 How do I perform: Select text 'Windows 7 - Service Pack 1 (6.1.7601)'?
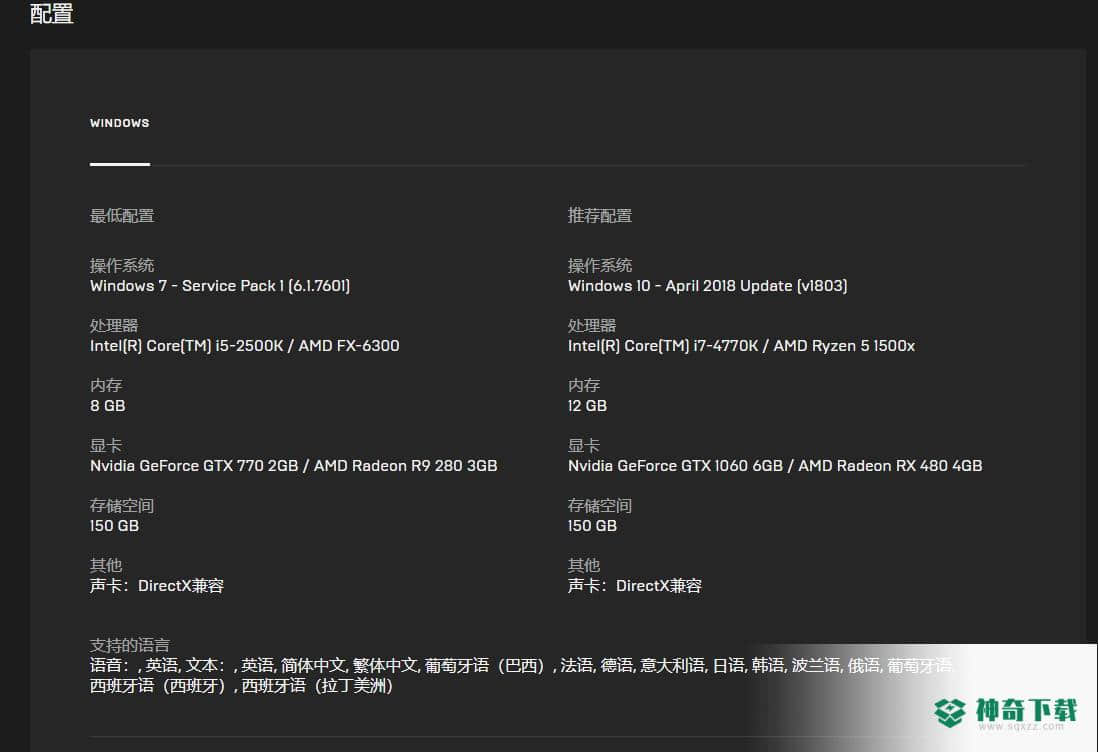click(220, 286)
